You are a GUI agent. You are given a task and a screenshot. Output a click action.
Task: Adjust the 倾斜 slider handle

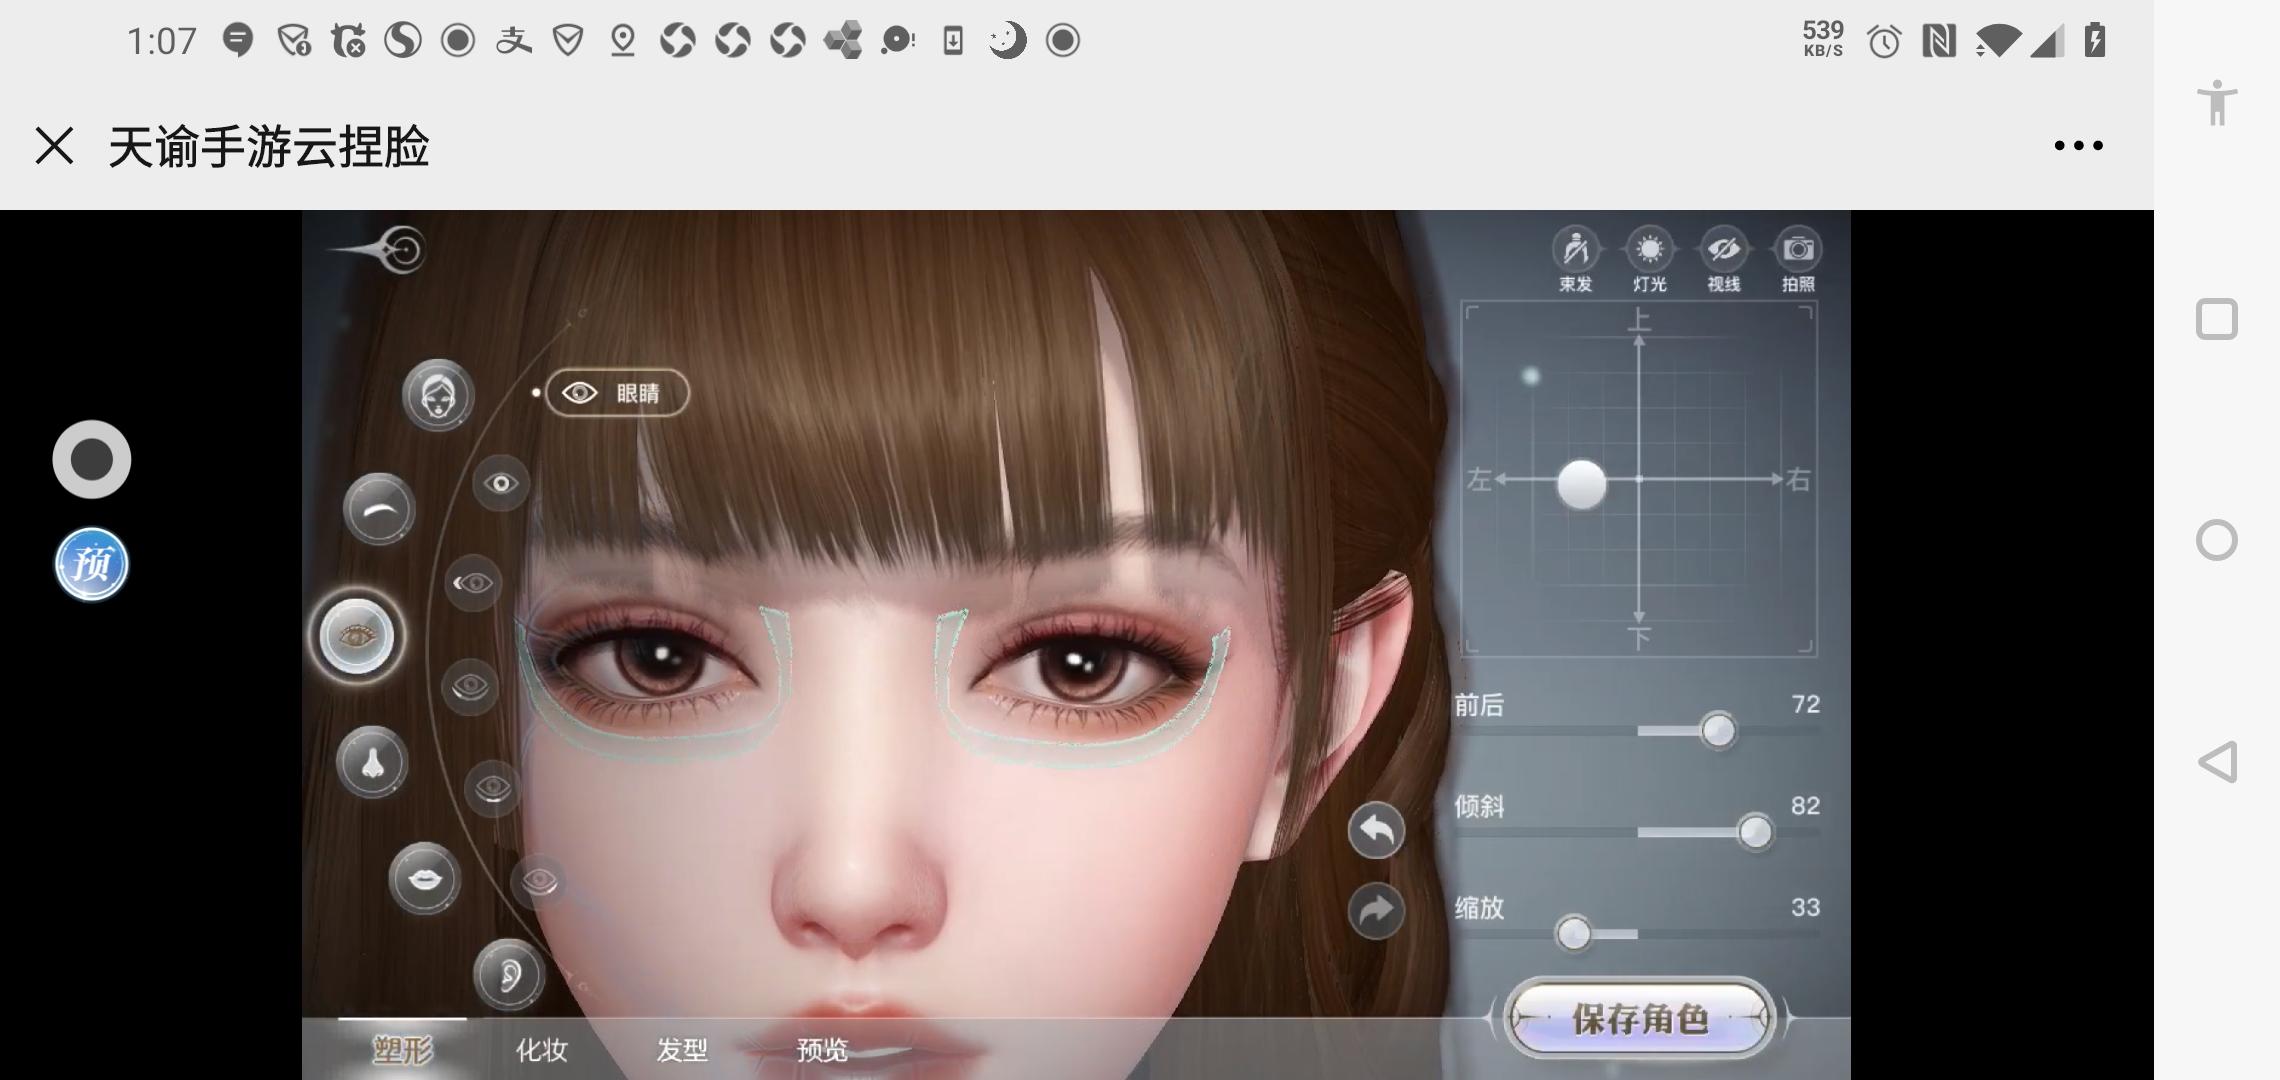click(1755, 832)
